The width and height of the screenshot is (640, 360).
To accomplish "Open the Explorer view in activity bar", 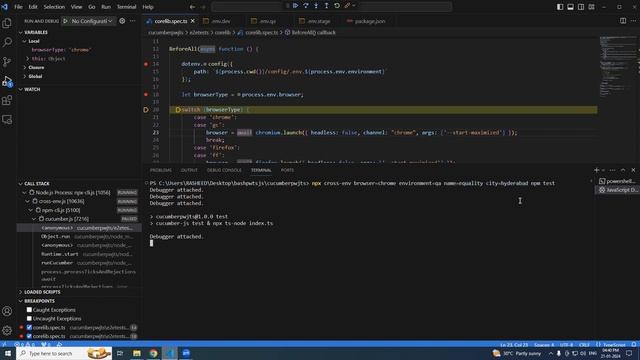I will 7,23.
